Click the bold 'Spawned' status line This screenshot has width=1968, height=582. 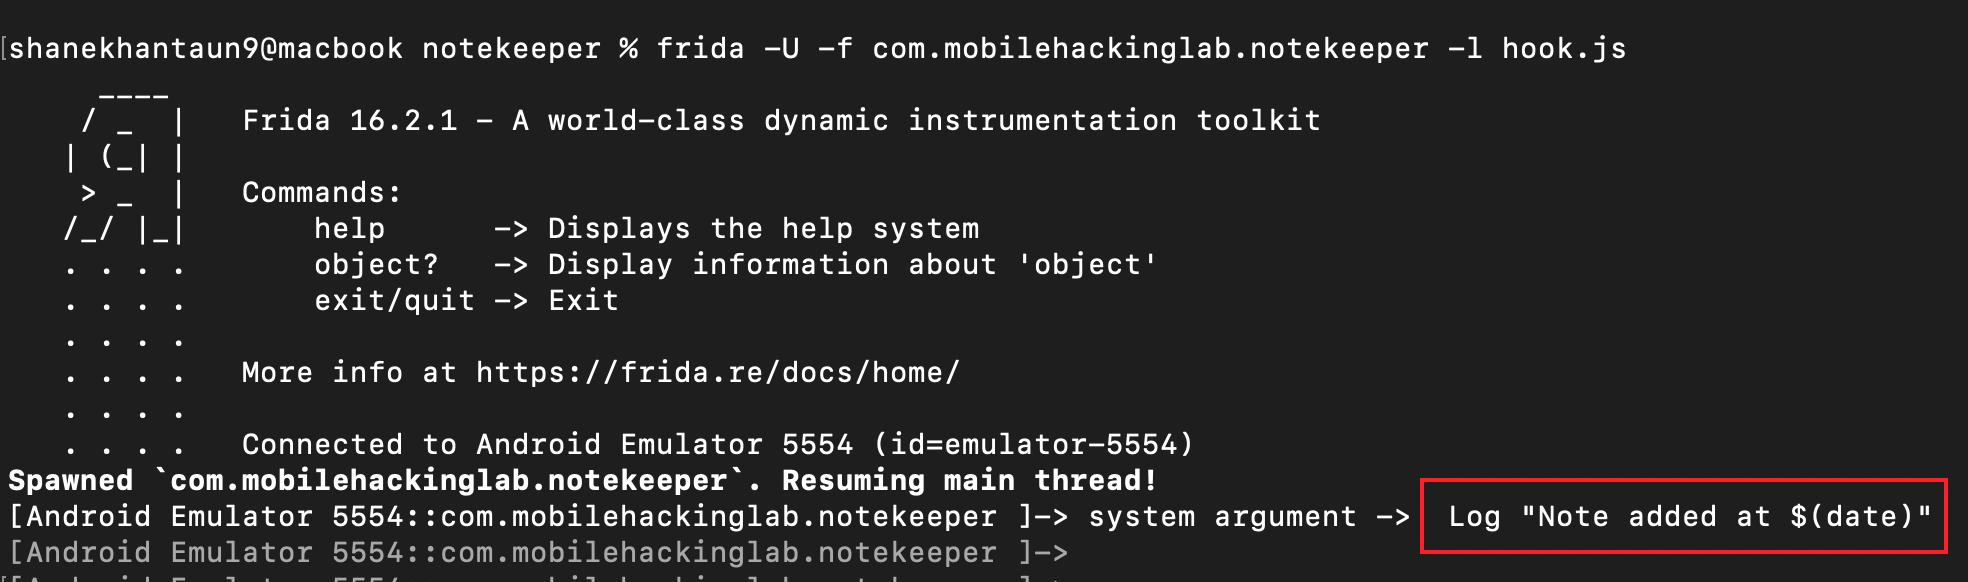(x=70, y=481)
